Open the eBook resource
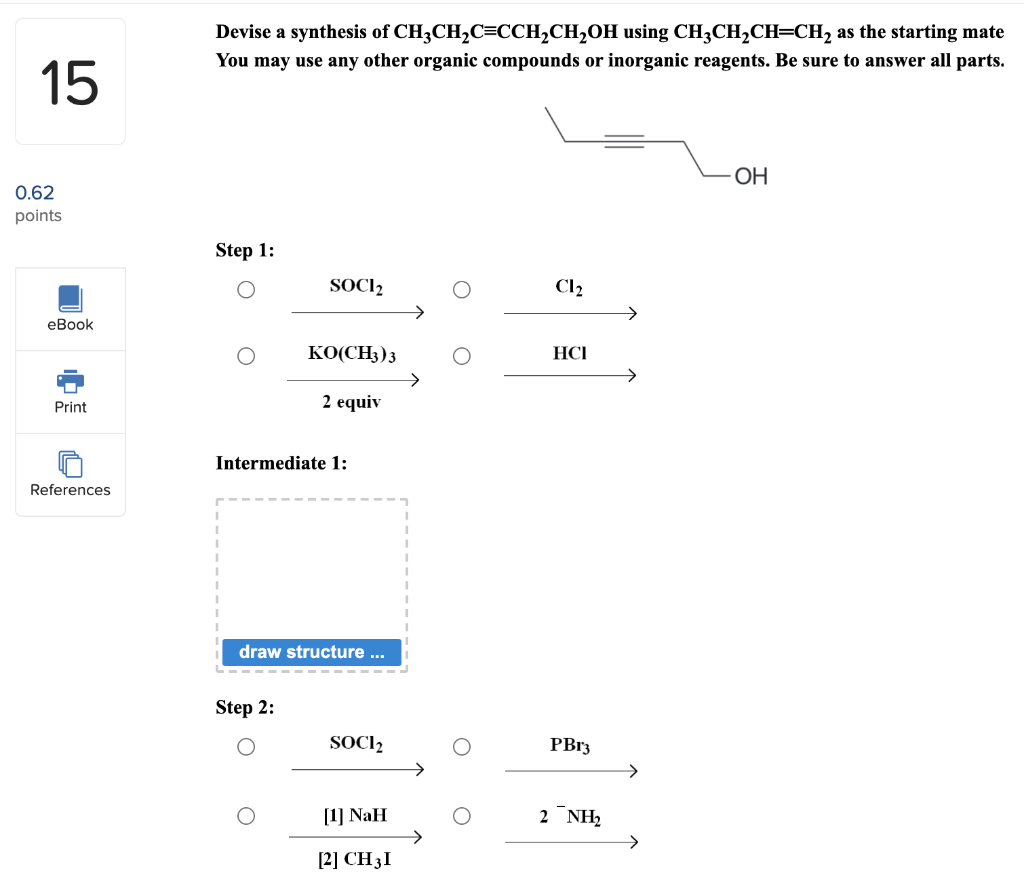This screenshot has height=894, width=1024. 70,305
